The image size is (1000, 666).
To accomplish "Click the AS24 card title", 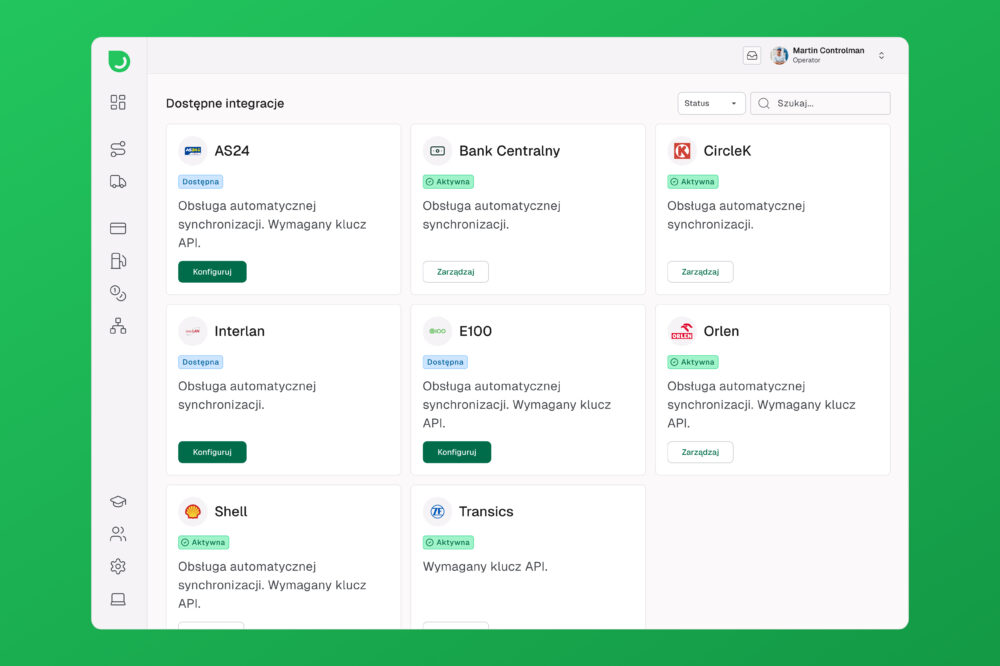I will point(232,151).
